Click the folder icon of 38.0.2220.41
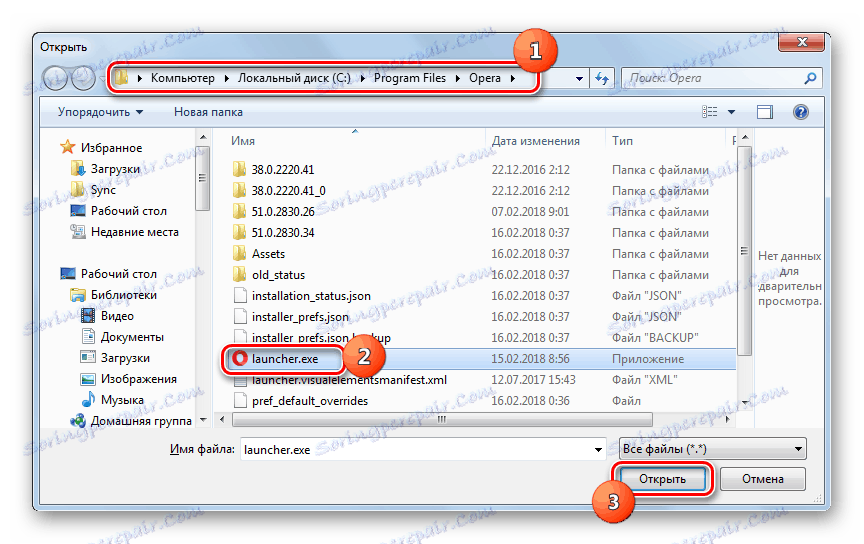This screenshot has height=544, width=864. 239,169
